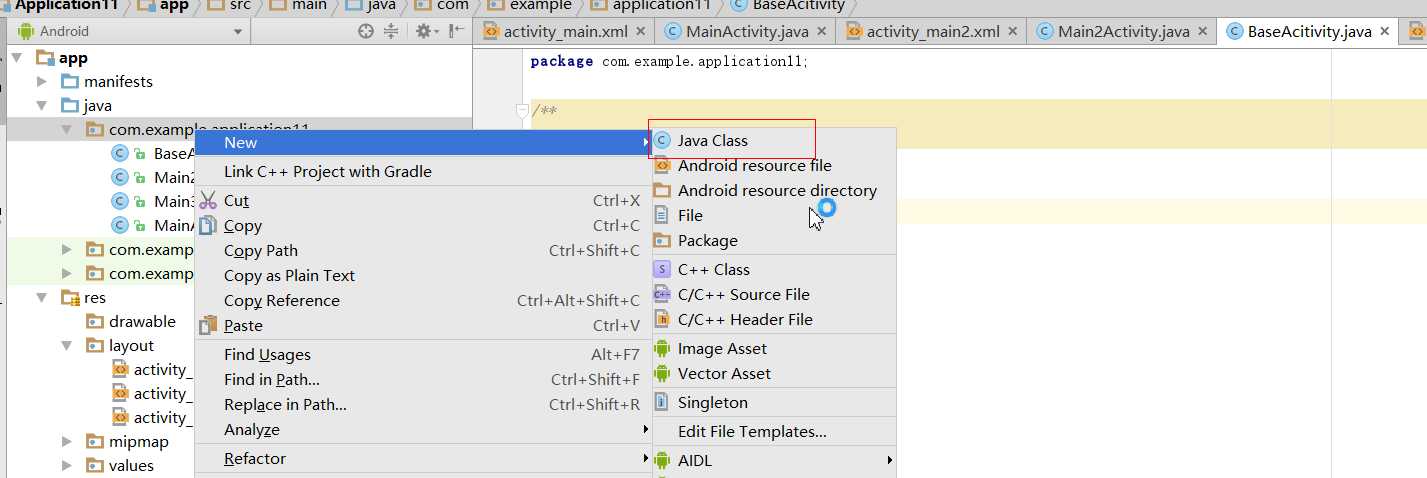Viewport: 1427px width, 478px height.
Task: Click the Cut scissors icon
Action: pos(208,201)
